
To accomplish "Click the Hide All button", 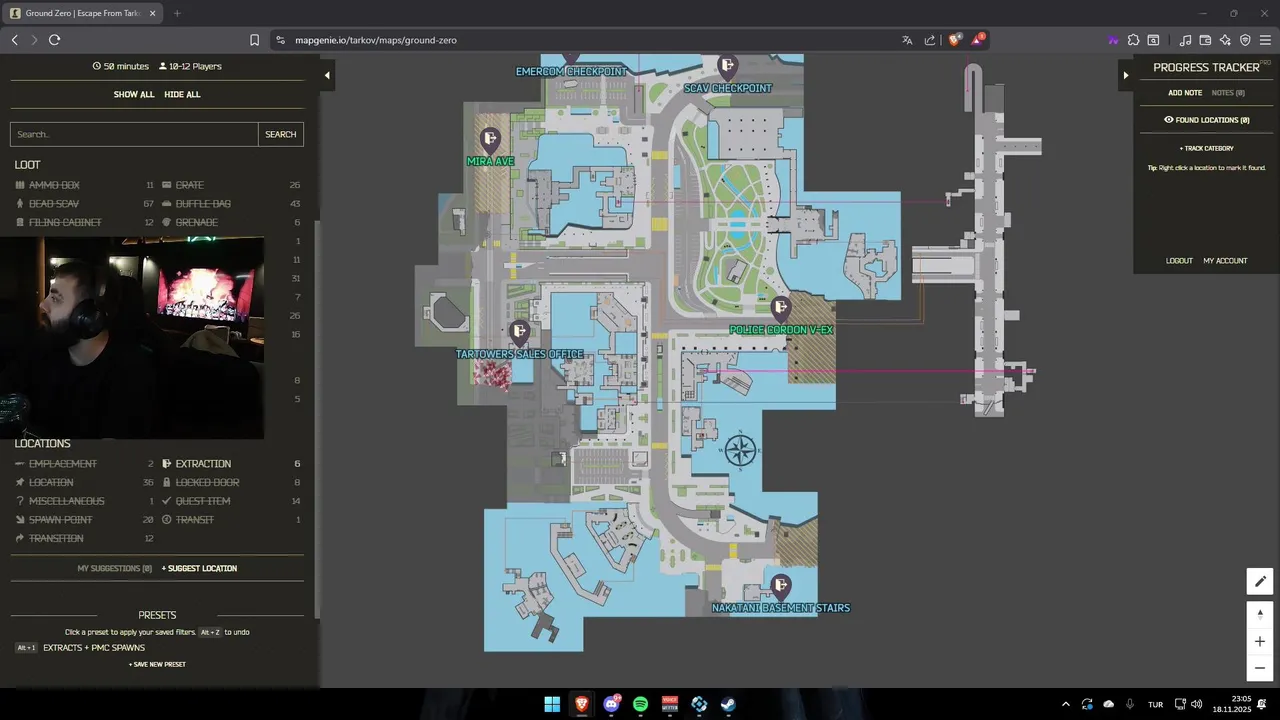I will click(182, 94).
